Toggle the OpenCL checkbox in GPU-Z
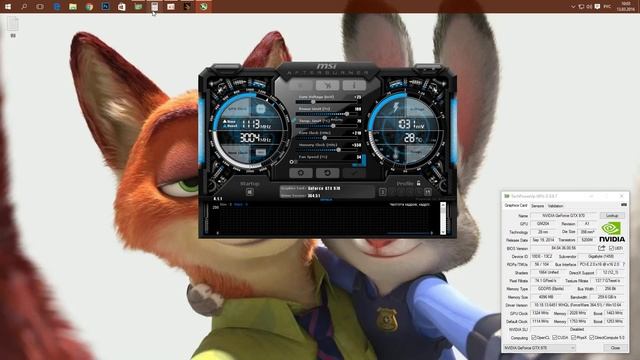640x360 pixels. tap(533, 338)
